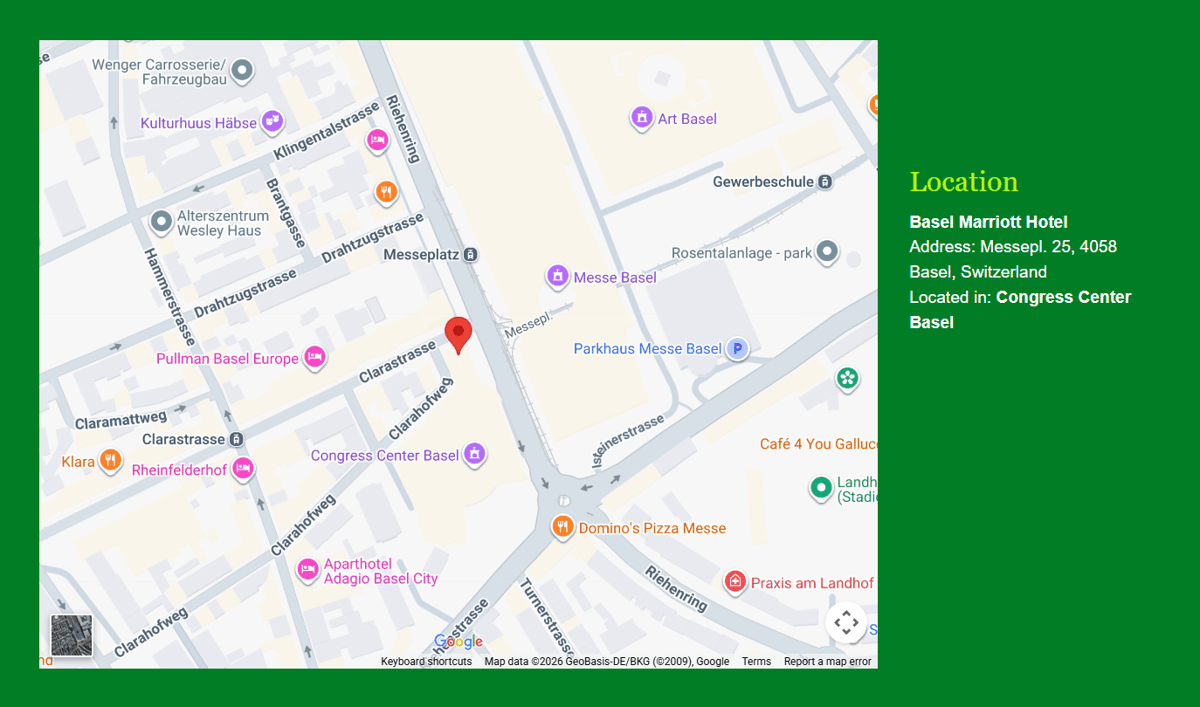Image resolution: width=1200 pixels, height=707 pixels.
Task: Open the Keyboard shortcuts link
Action: [426, 662]
